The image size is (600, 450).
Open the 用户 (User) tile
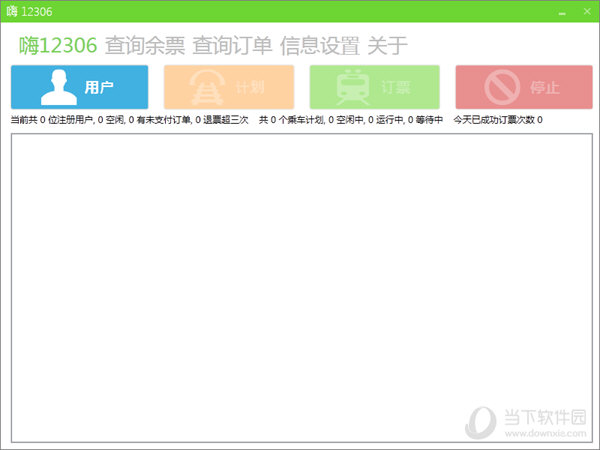(x=80, y=87)
